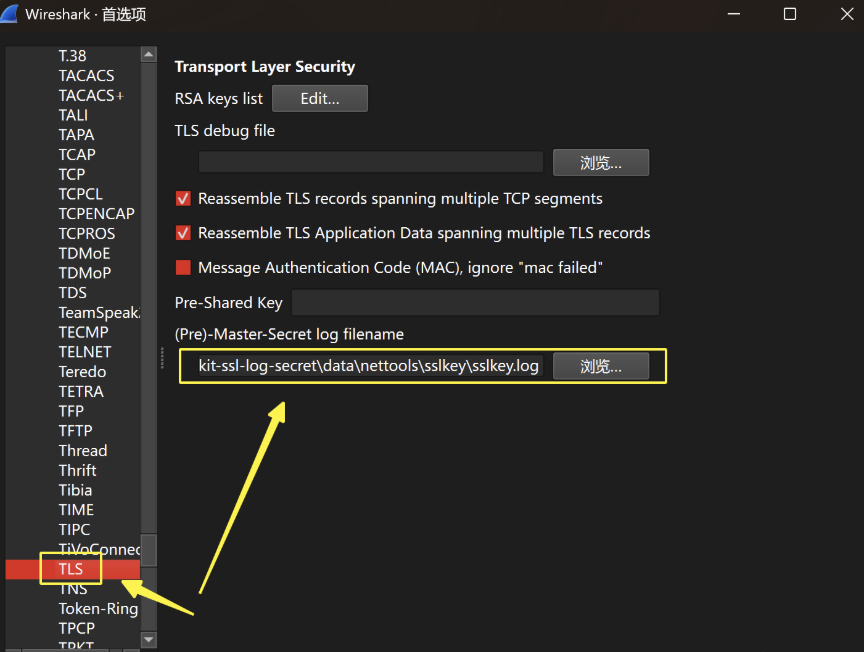Select TCPCL protocol entry
The image size is (864, 652).
click(80, 194)
